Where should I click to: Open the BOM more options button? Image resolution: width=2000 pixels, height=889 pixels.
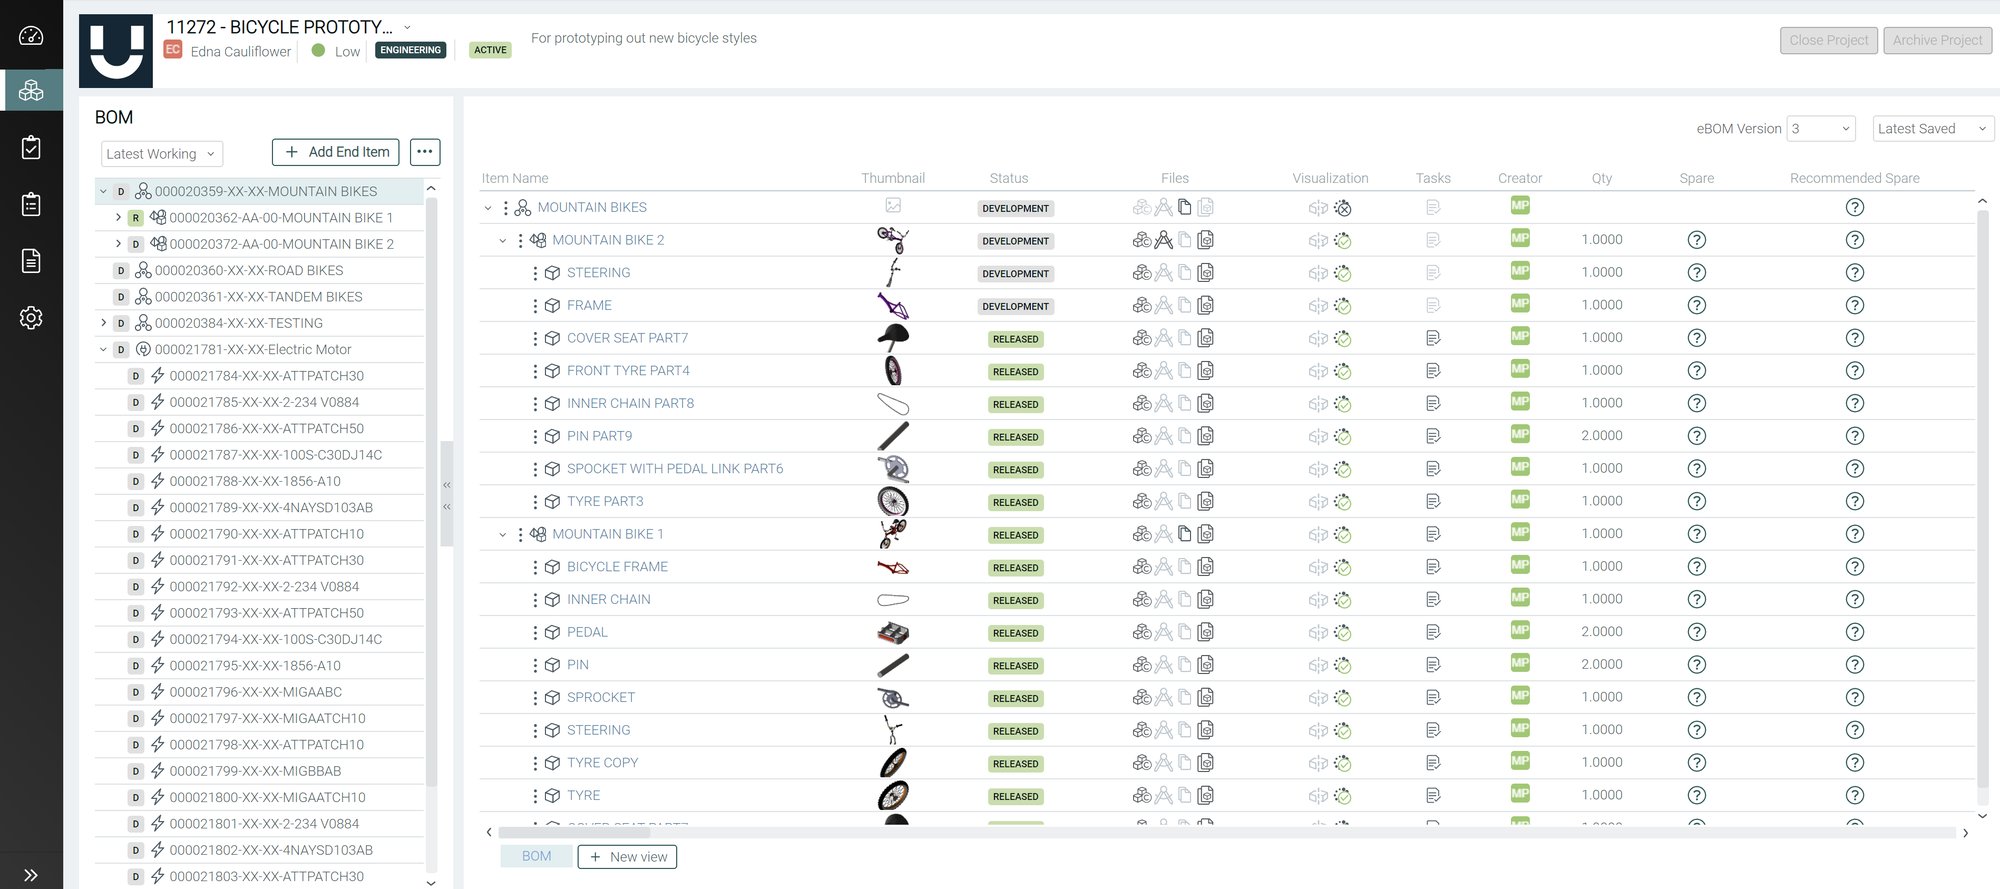(x=425, y=152)
